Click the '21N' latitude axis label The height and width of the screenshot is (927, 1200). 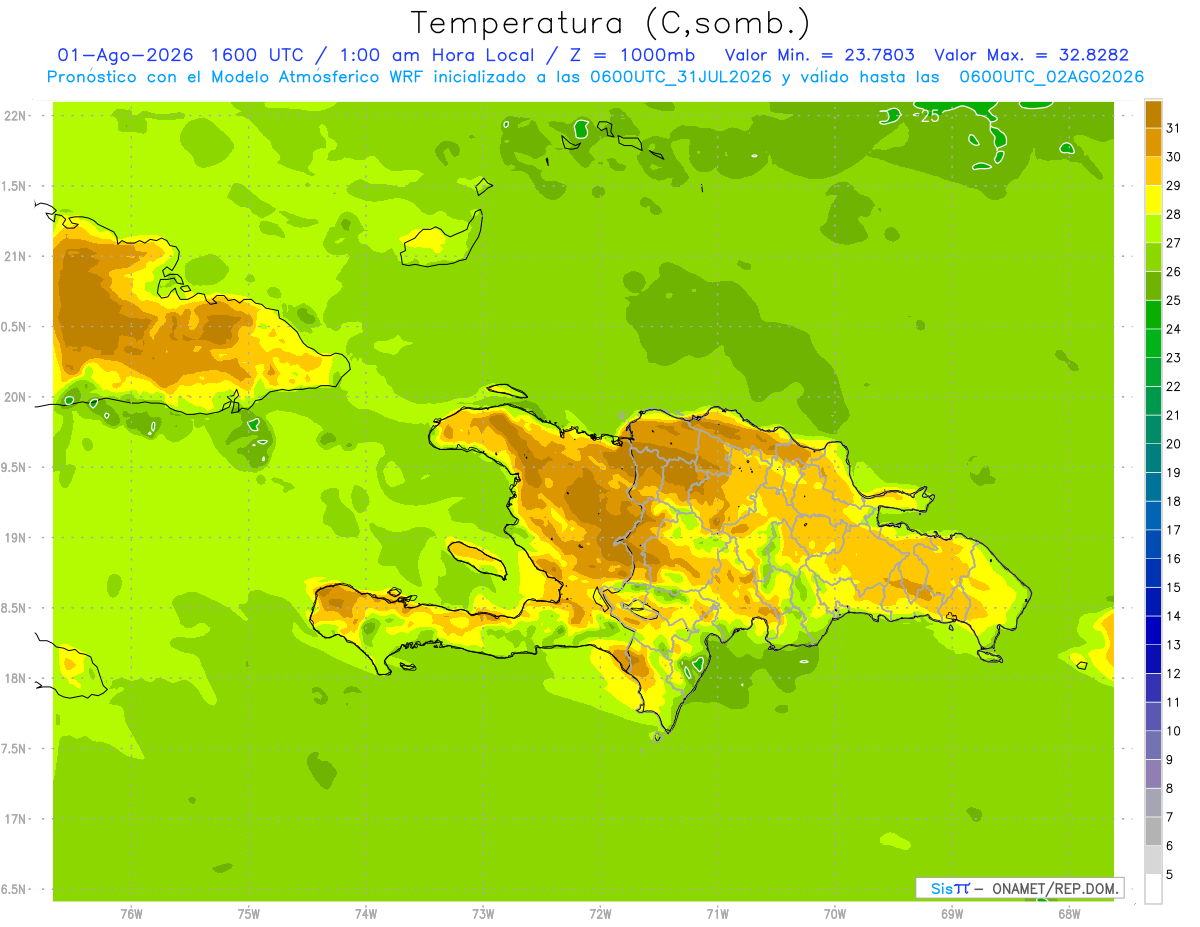[16, 256]
